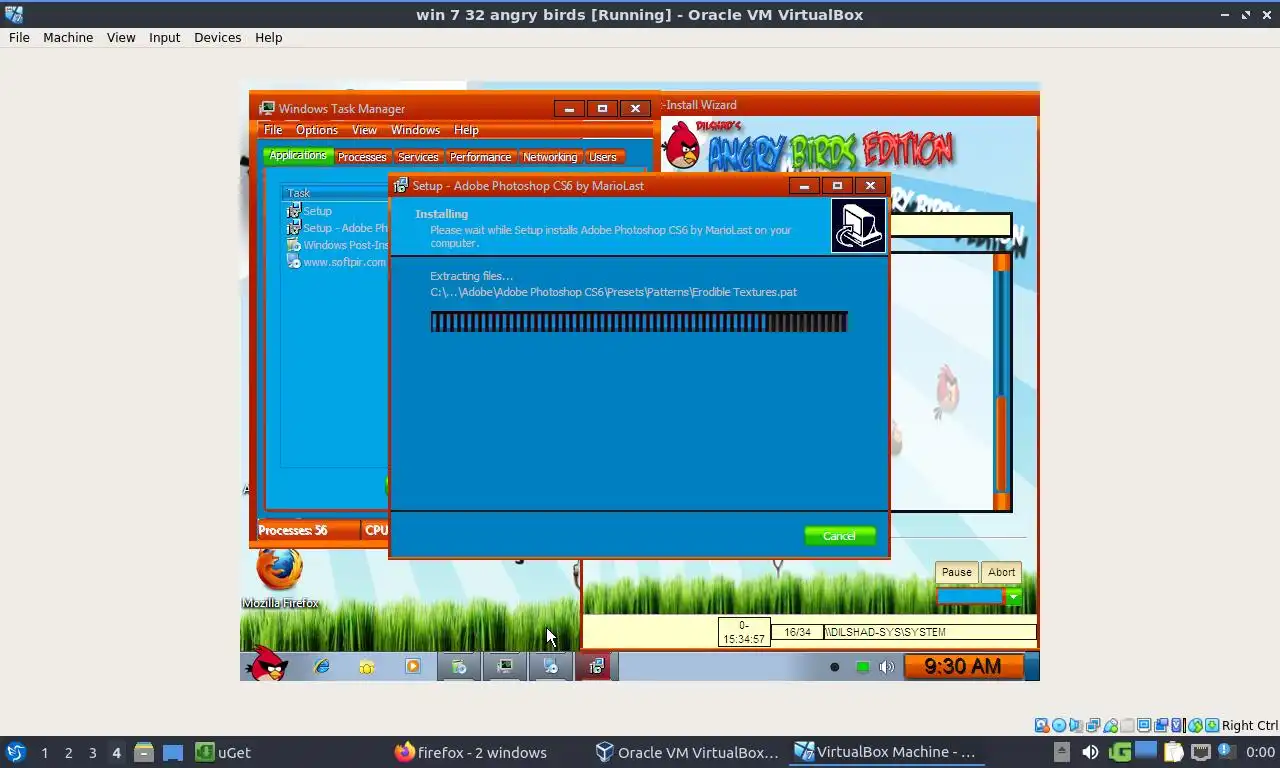
Task: Click VirtualBox audio status icon
Action: click(x=1076, y=725)
